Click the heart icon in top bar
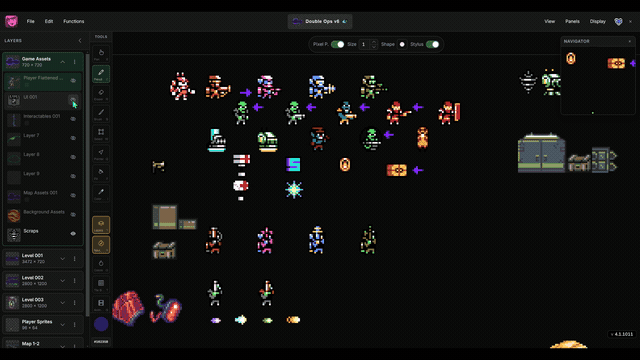 pyautogui.click(x=618, y=21)
